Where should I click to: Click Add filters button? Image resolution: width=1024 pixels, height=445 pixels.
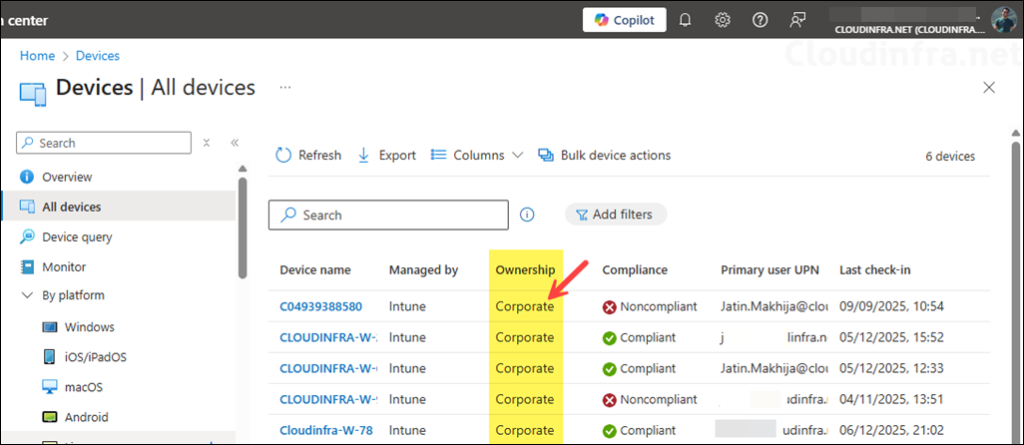616,214
